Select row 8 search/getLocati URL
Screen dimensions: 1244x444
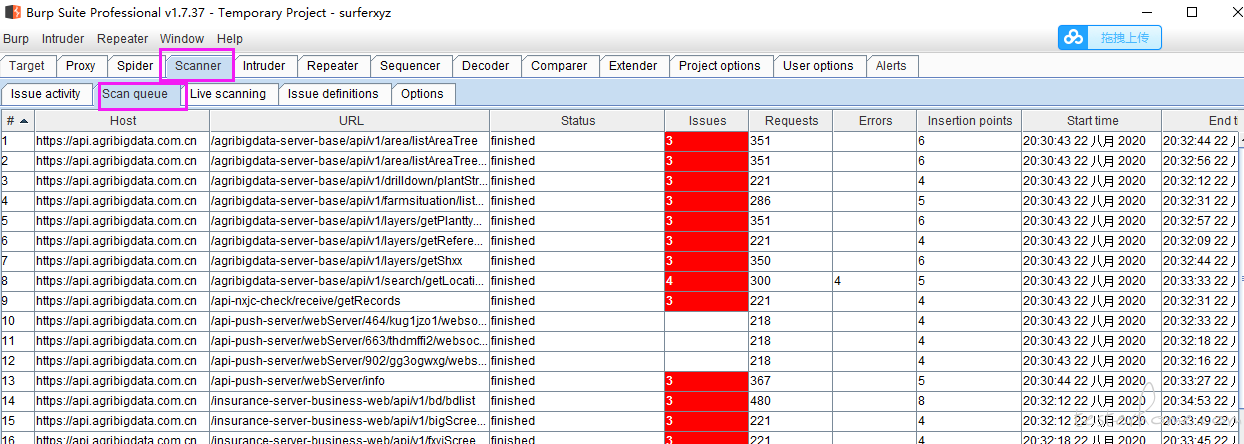(x=349, y=281)
